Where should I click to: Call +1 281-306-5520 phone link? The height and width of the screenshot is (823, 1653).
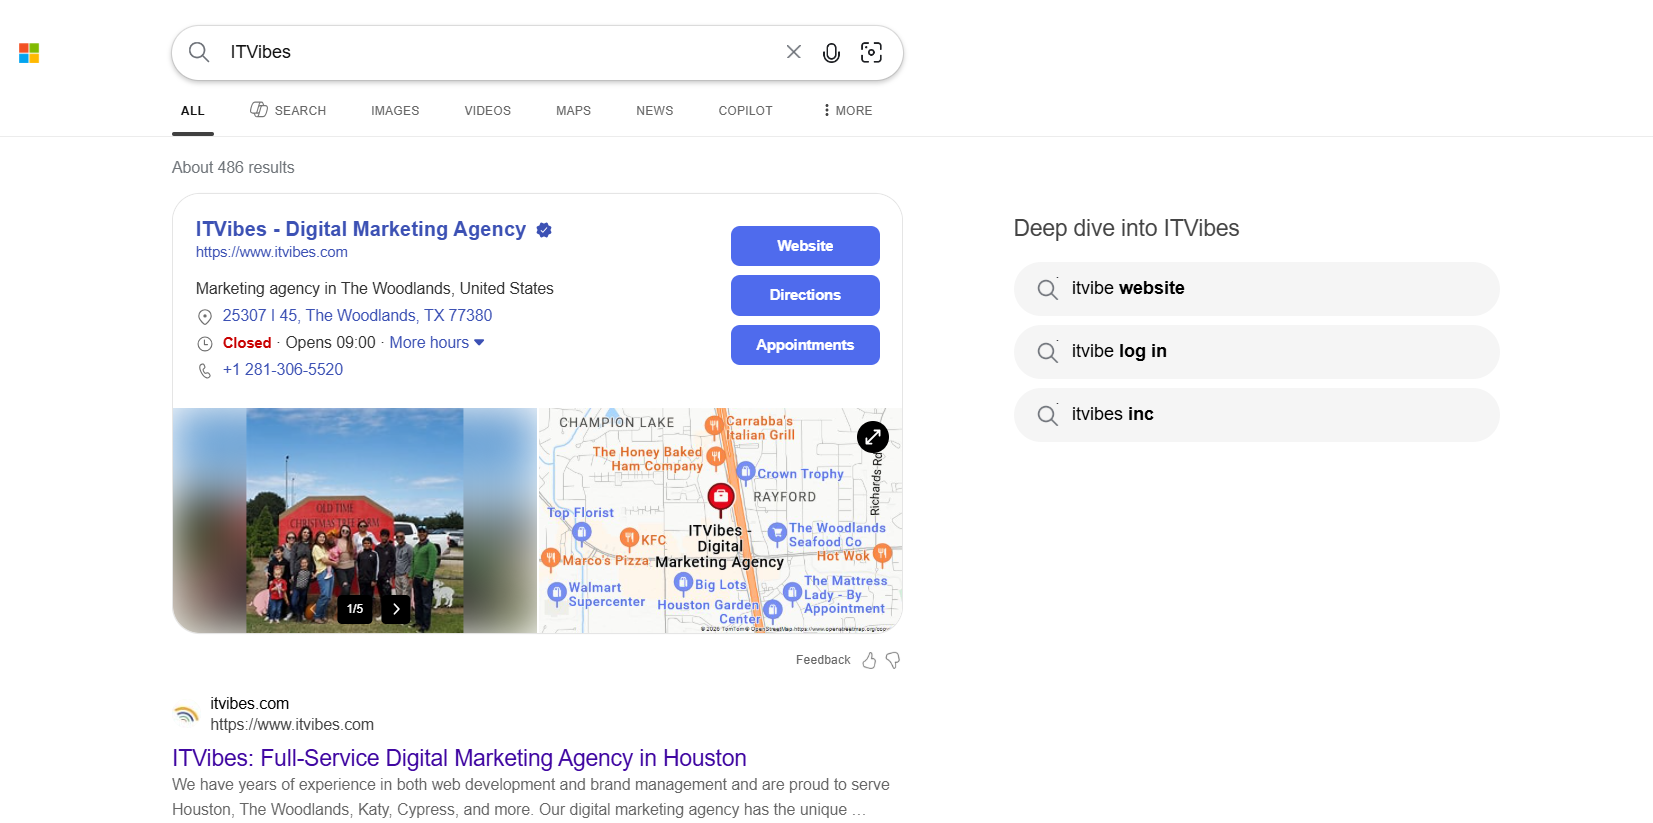click(283, 369)
